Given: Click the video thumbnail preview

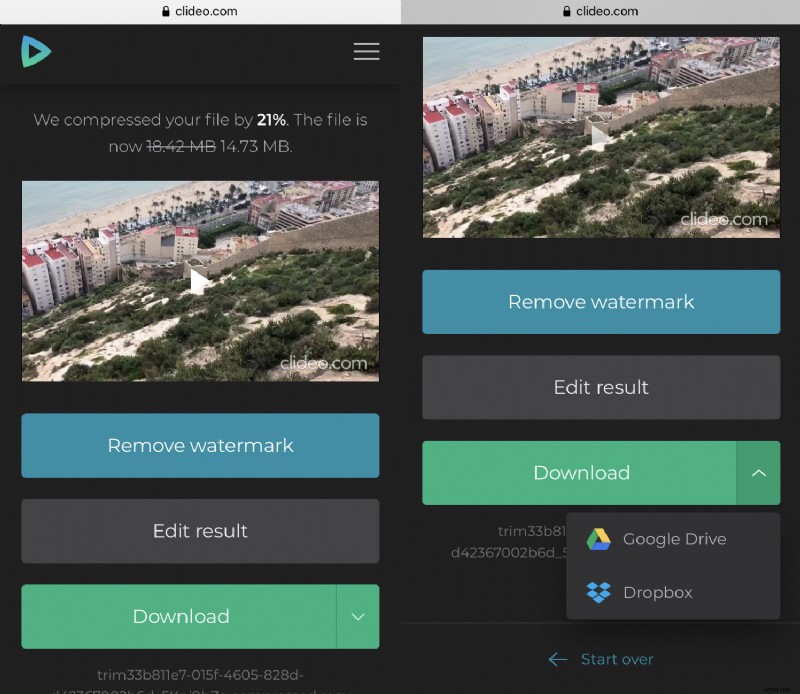Looking at the screenshot, I should coord(200,281).
